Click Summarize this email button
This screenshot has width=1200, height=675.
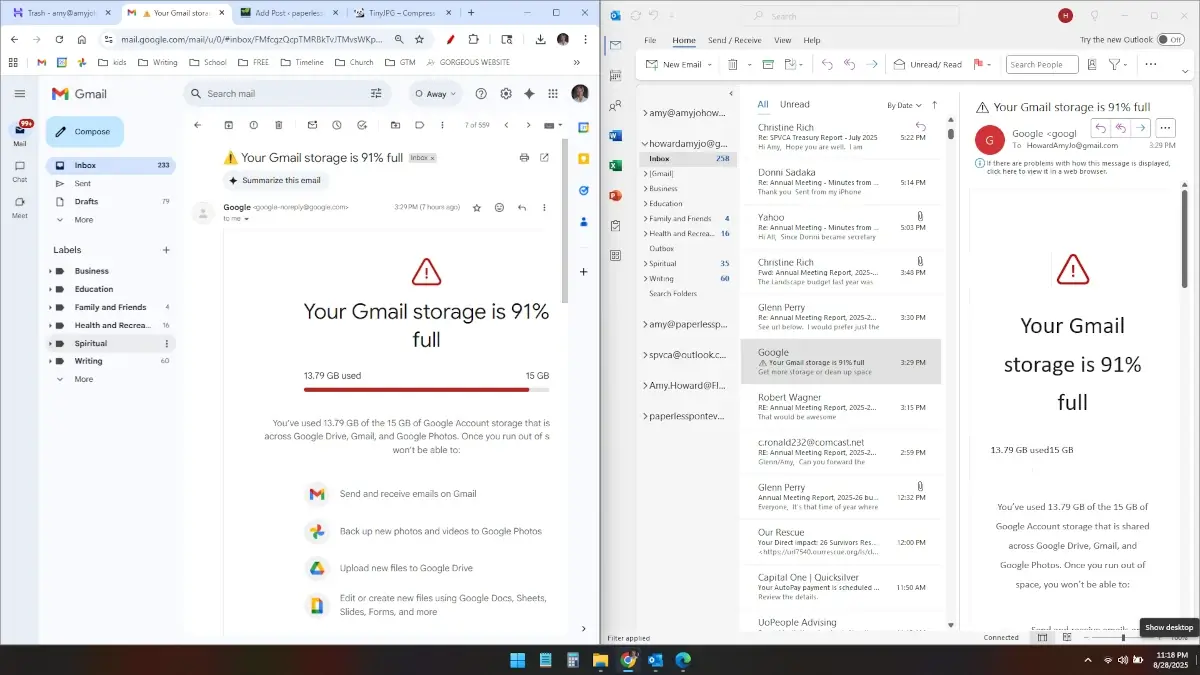click(275, 181)
